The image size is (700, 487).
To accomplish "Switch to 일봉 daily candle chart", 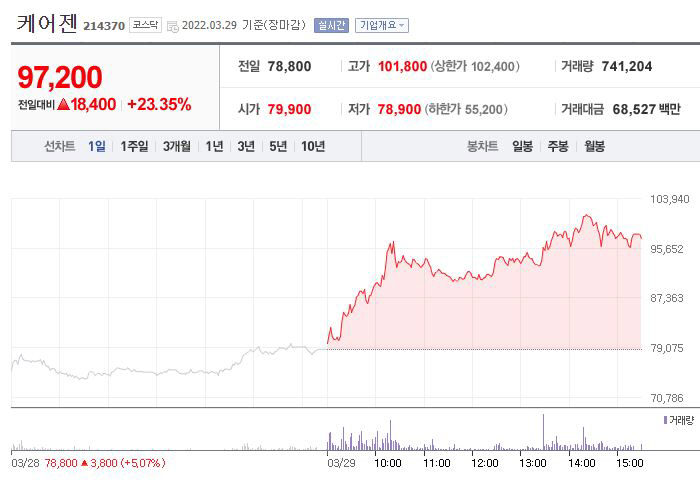I will click(x=522, y=146).
